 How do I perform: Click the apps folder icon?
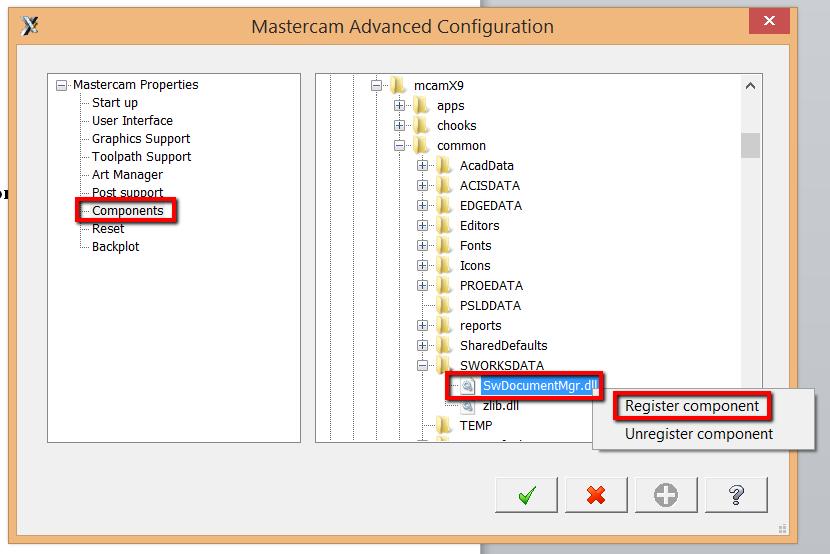click(421, 105)
